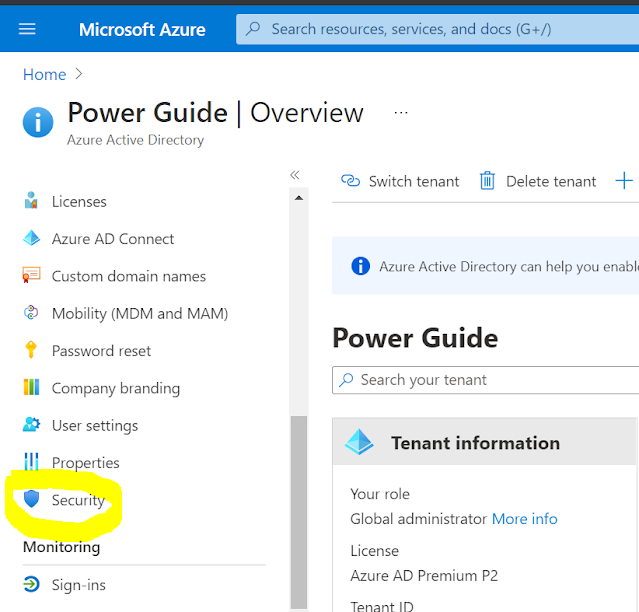Click the Tenant ID label
This screenshot has width=639, height=612.
click(x=382, y=606)
